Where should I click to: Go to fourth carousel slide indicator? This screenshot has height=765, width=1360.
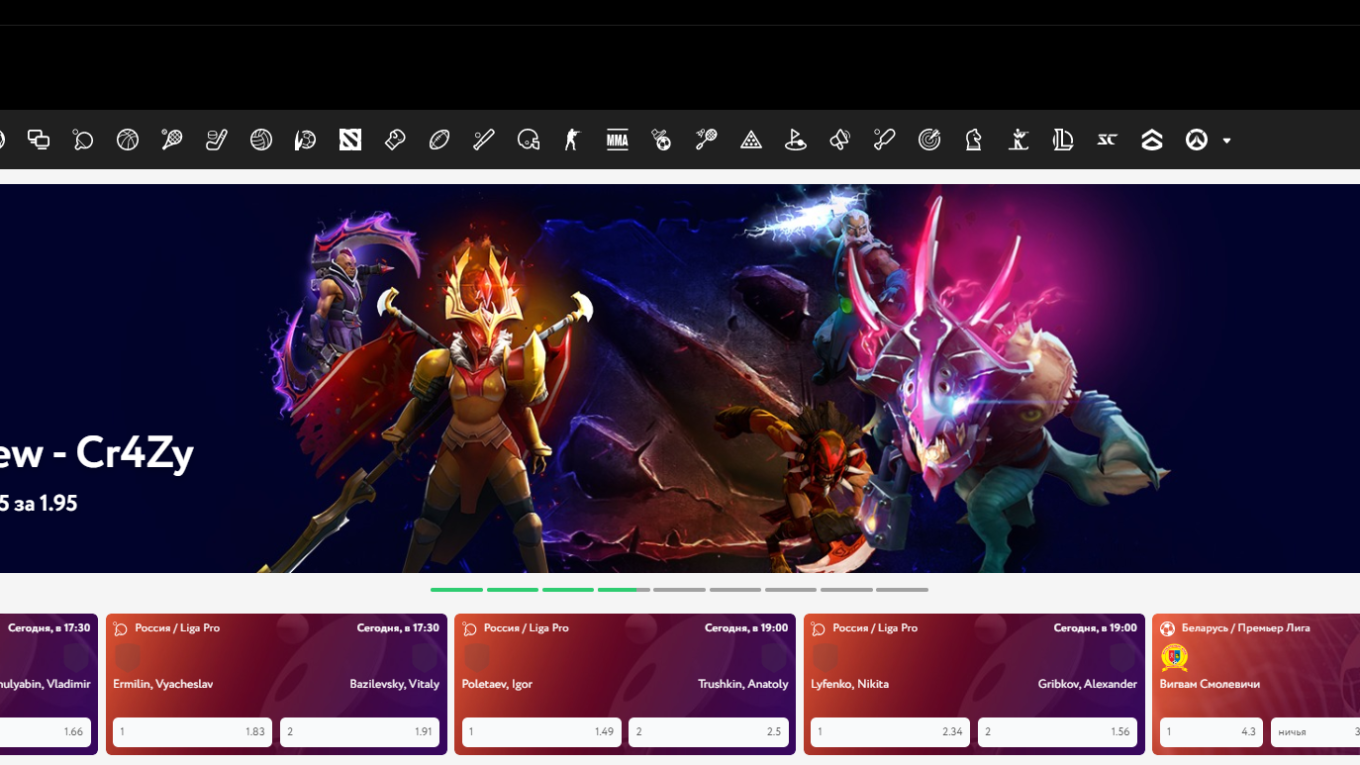coord(624,590)
